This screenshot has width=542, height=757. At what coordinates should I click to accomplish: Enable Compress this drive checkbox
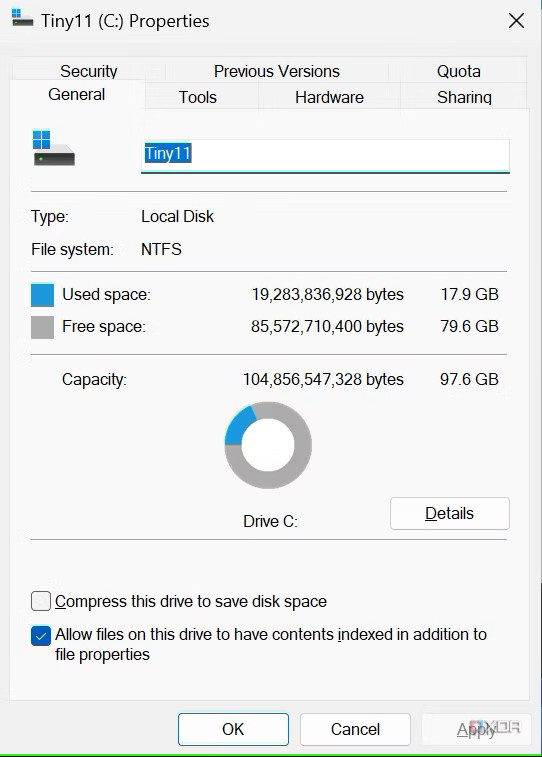pos(41,602)
